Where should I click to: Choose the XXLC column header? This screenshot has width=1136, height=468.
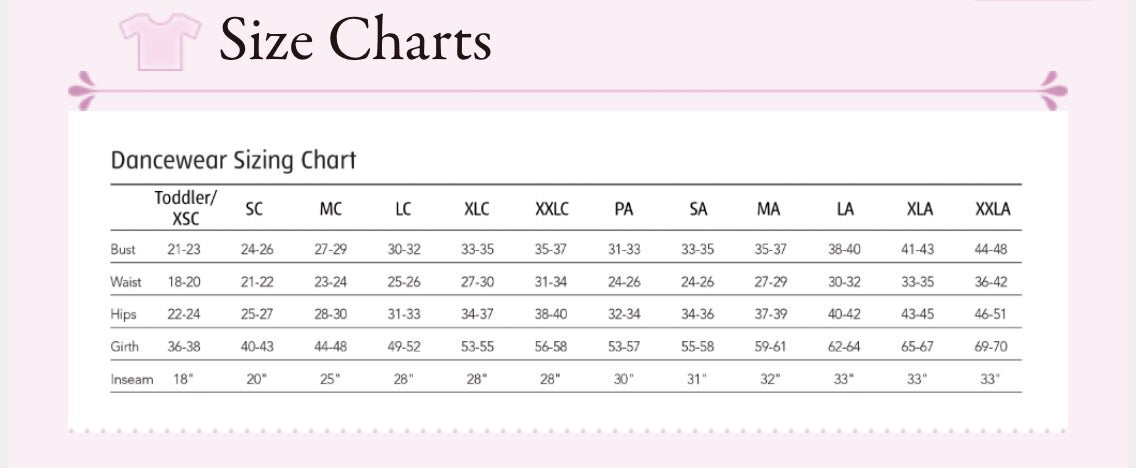point(551,209)
